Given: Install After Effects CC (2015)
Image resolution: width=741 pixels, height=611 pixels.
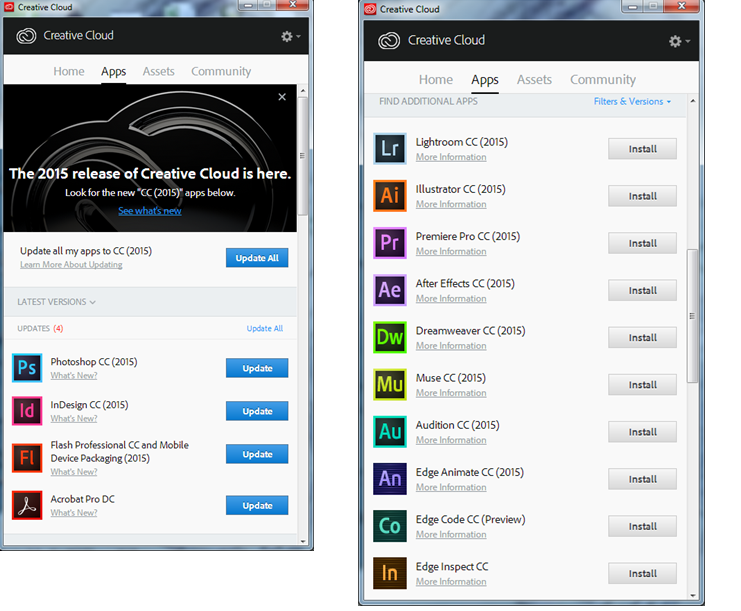Looking at the screenshot, I should 642,291.
